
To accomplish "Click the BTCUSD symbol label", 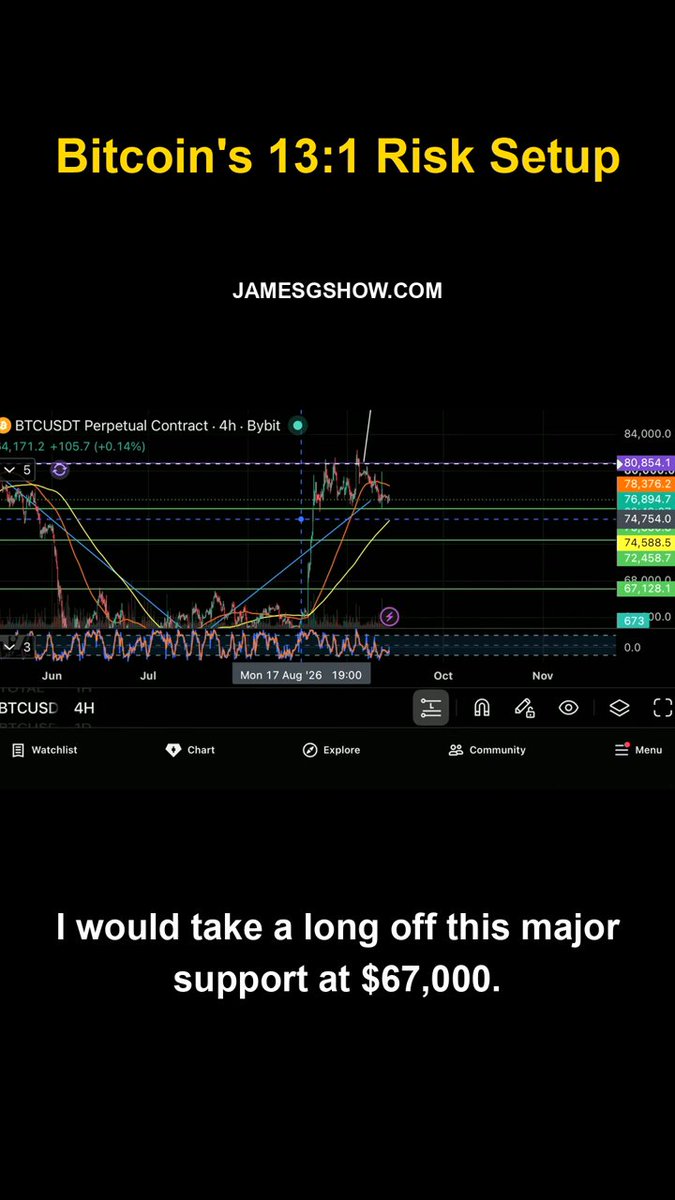I will point(29,708).
